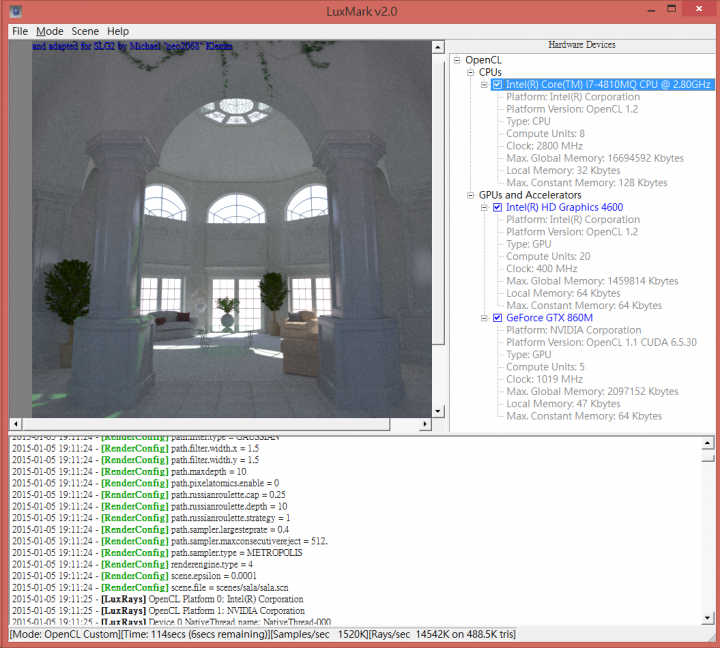Click 'Platform: NVIDIA Corporation' row
Image resolution: width=720 pixels, height=648 pixels.
(574, 330)
